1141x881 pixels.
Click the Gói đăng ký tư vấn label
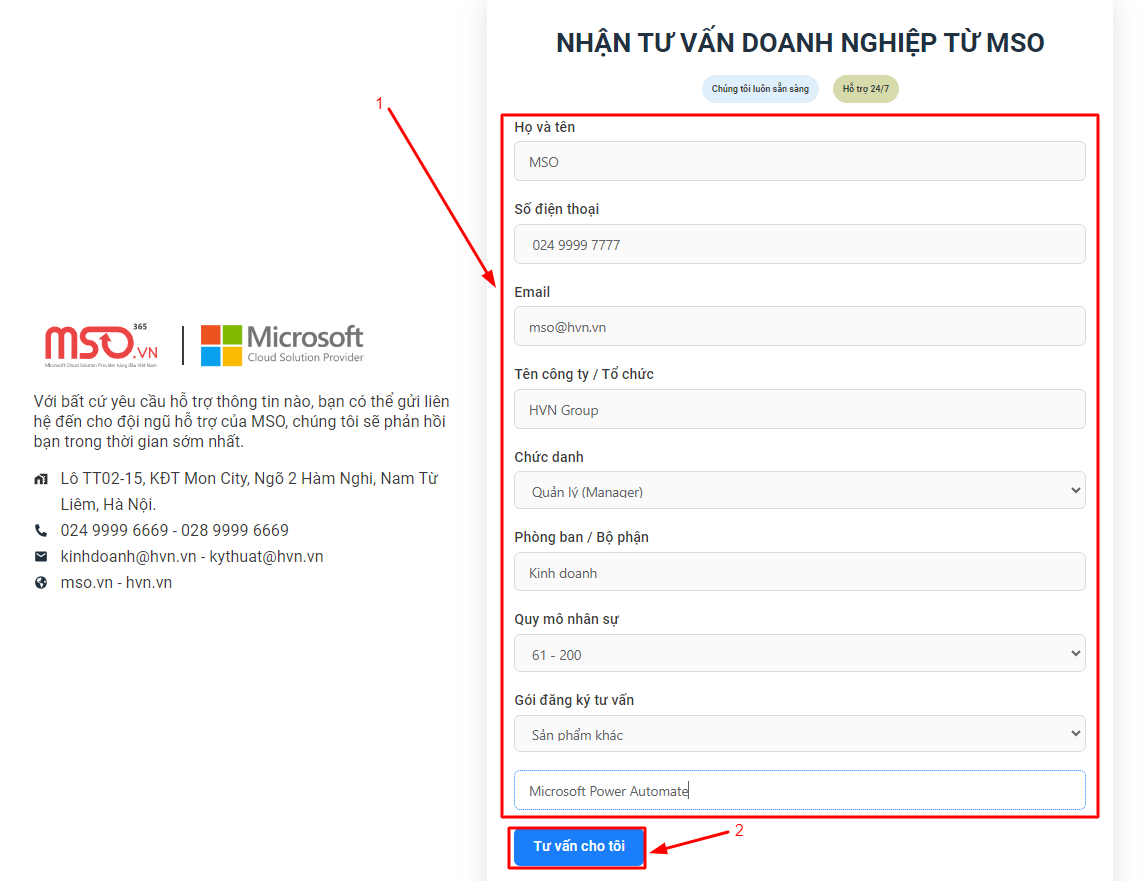point(574,701)
